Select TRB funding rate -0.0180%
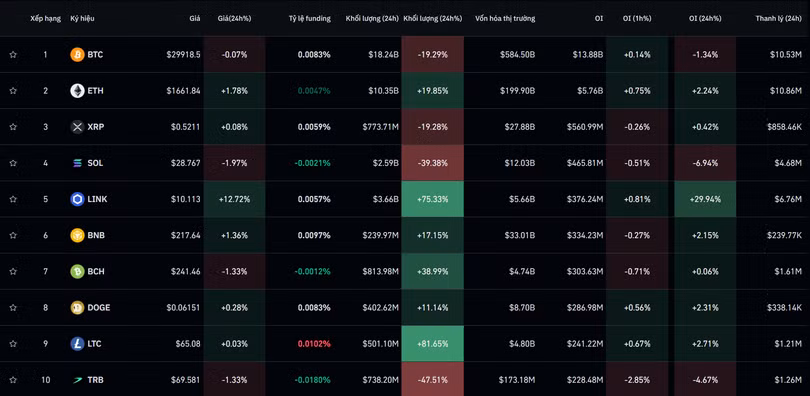 pos(313,380)
